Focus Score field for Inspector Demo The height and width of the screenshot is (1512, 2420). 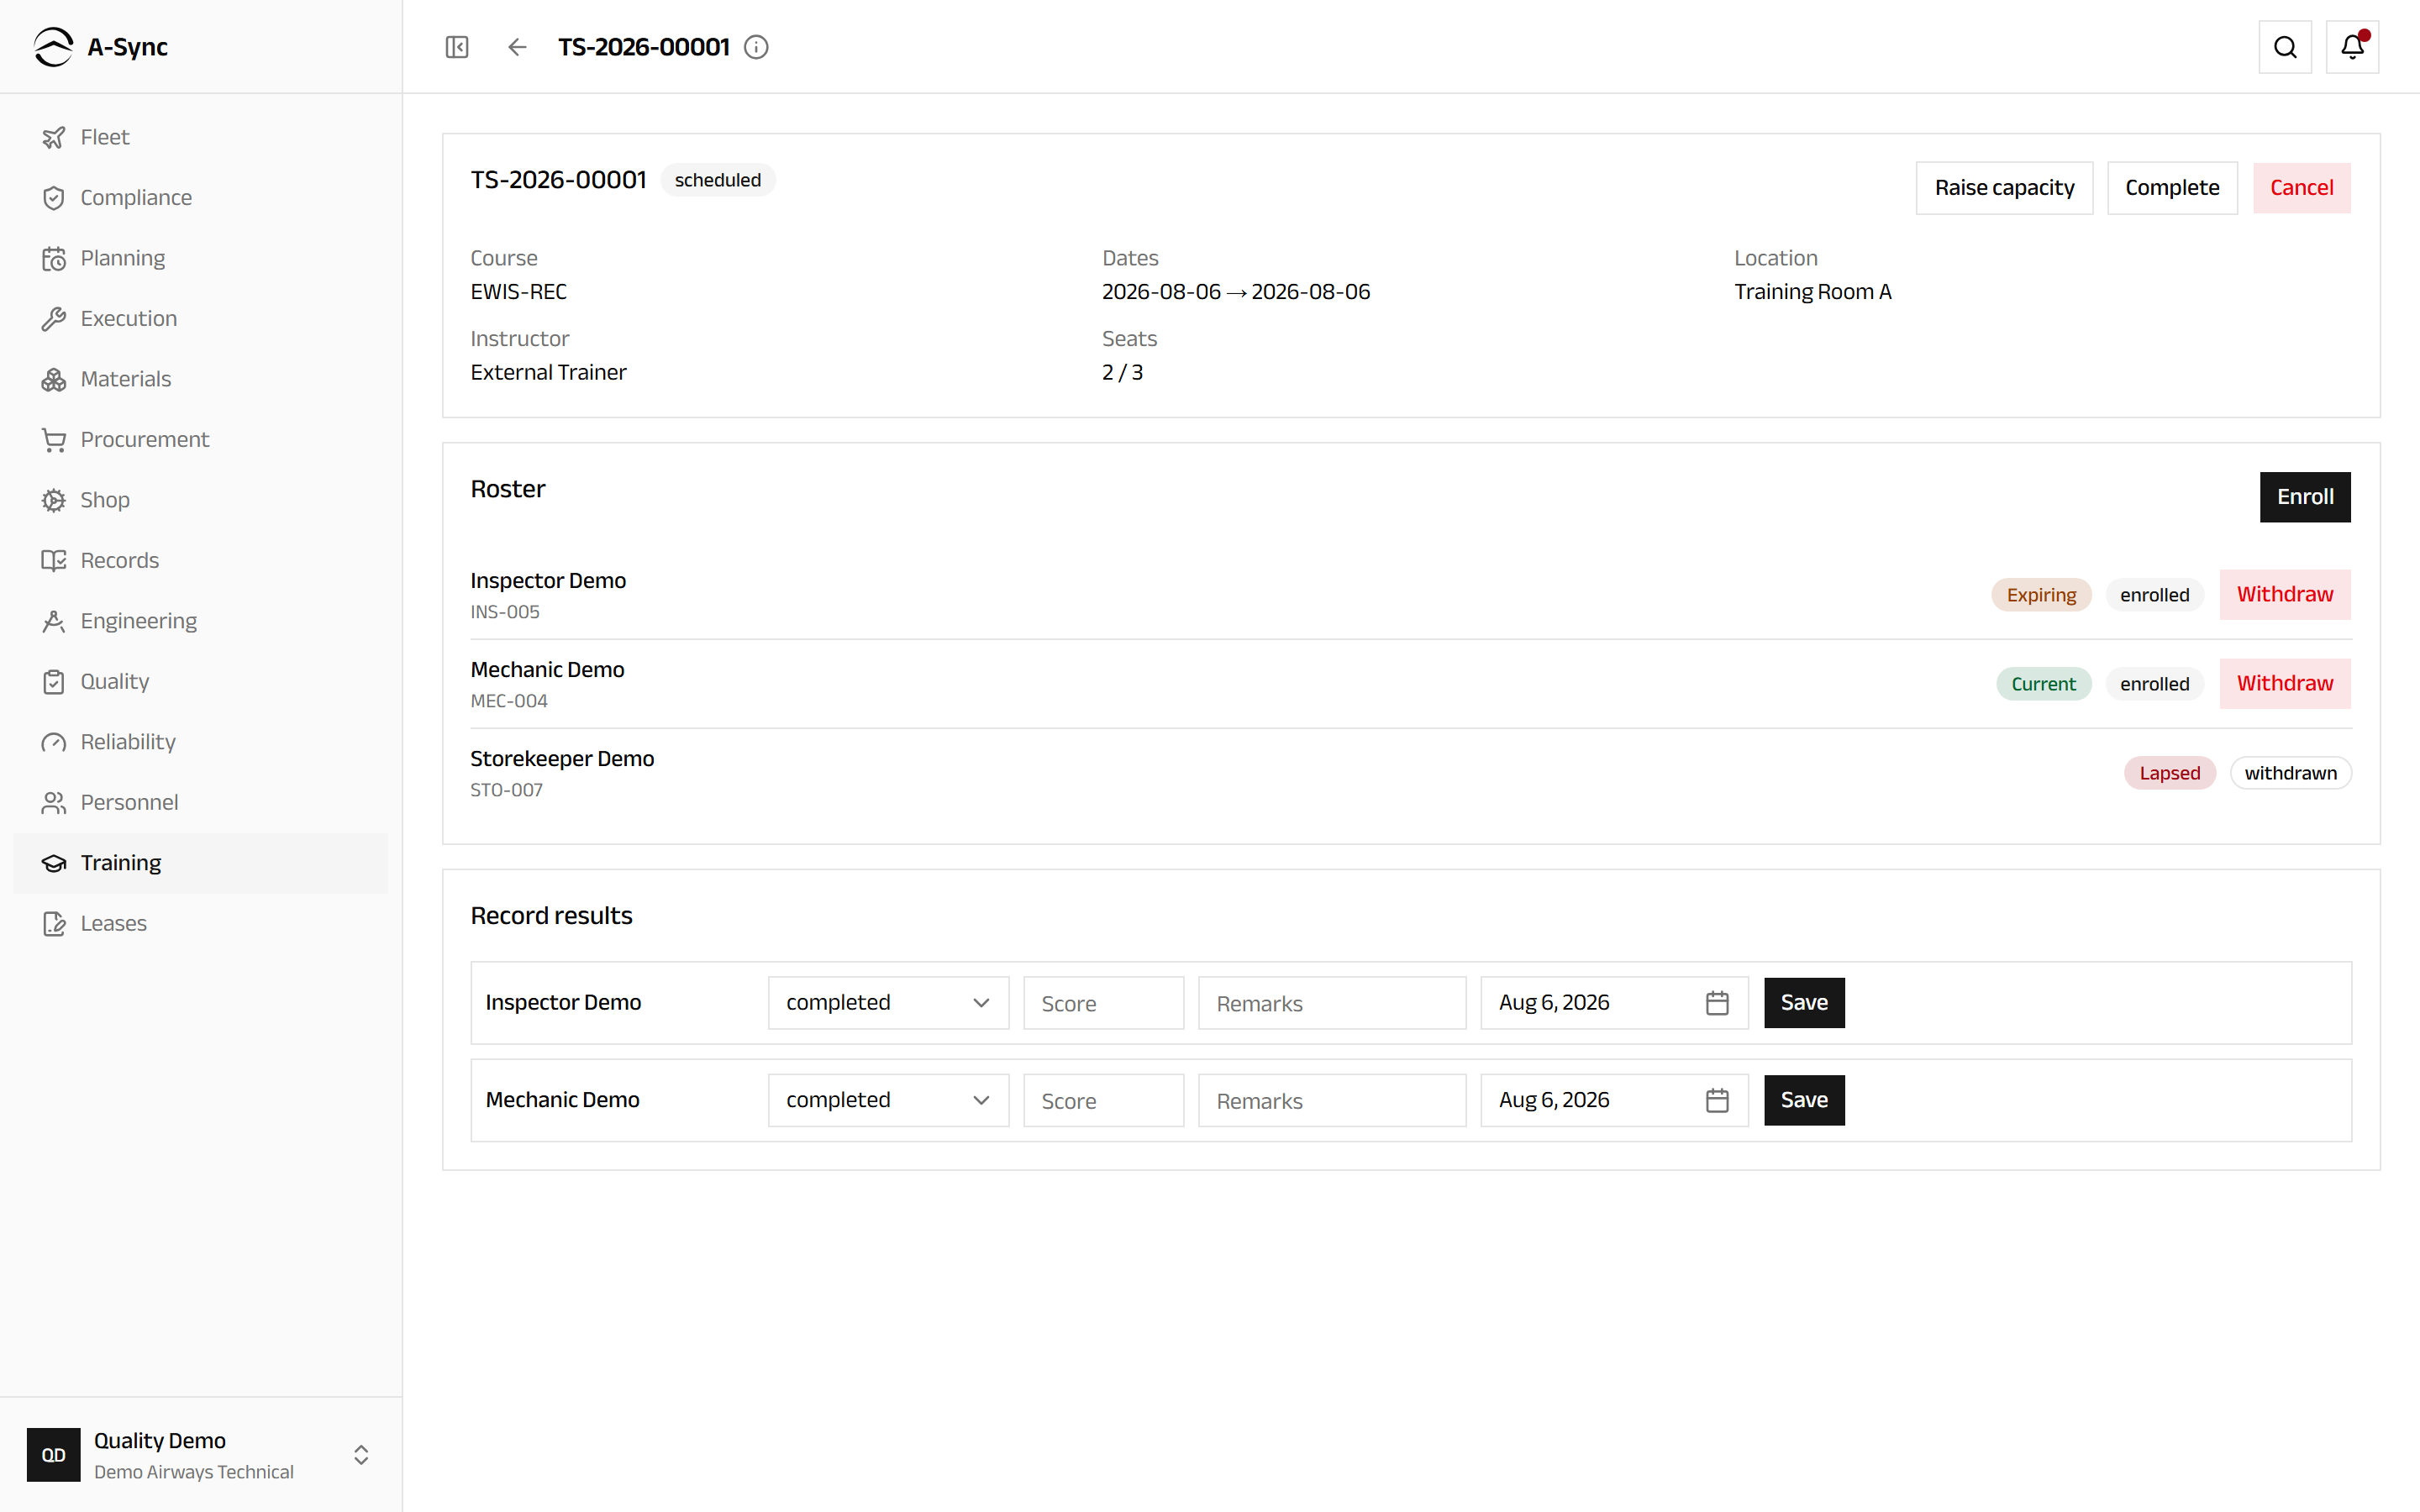click(1103, 1003)
